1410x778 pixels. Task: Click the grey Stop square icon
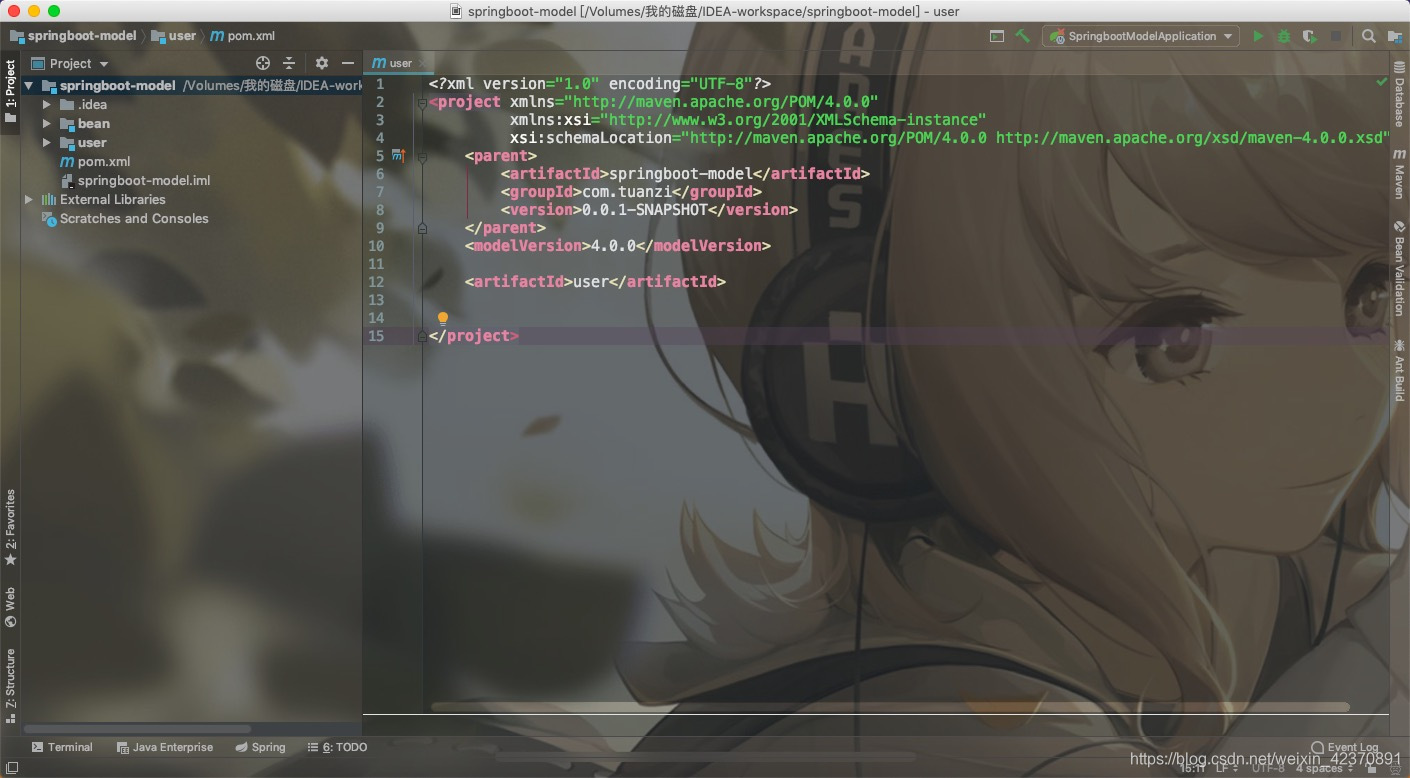(1336, 36)
